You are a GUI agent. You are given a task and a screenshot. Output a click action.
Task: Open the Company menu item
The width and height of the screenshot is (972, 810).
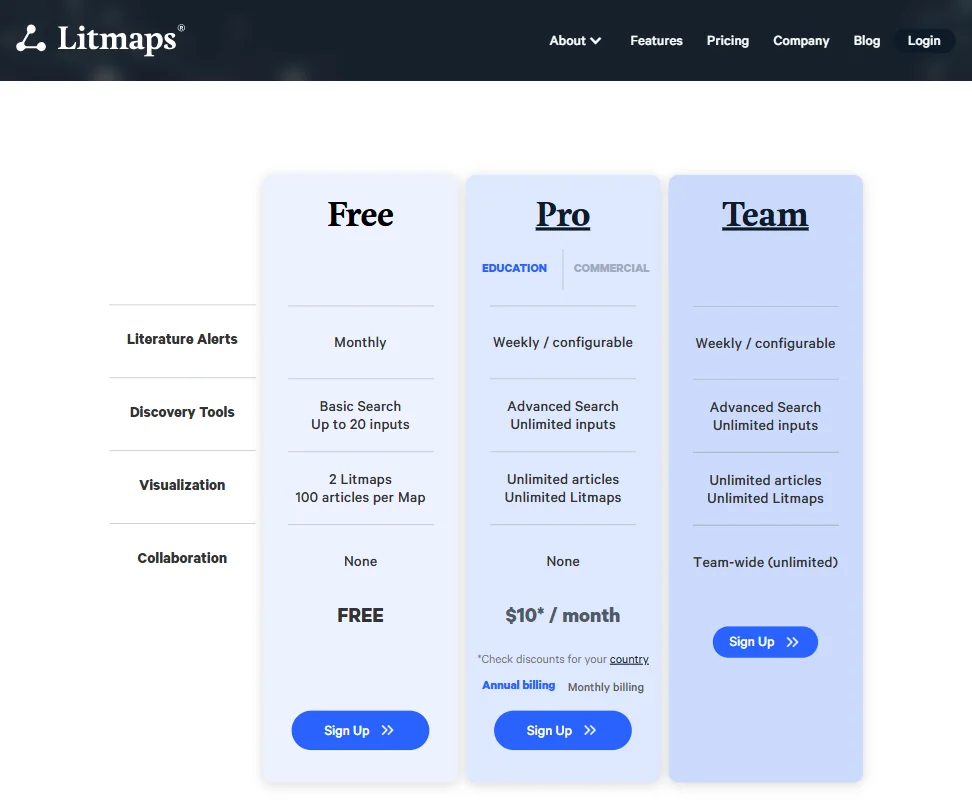(801, 41)
